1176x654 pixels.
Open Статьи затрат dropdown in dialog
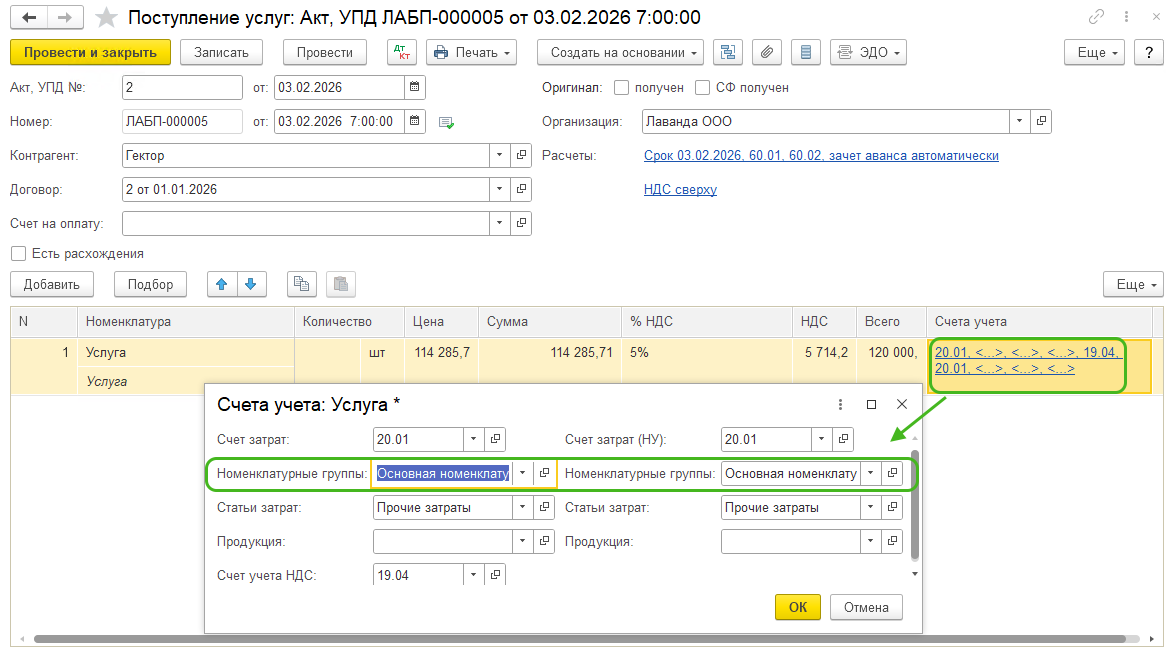click(522, 507)
